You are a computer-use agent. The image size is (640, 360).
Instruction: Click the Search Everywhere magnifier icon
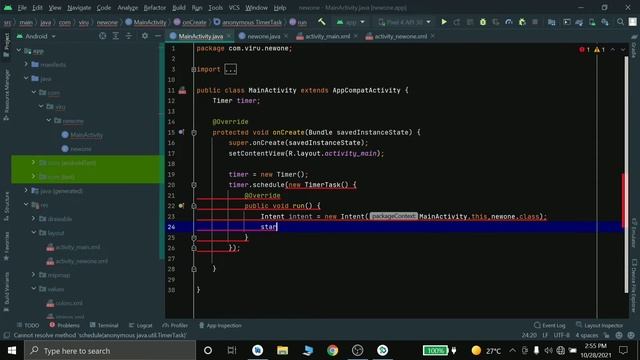[620, 22]
